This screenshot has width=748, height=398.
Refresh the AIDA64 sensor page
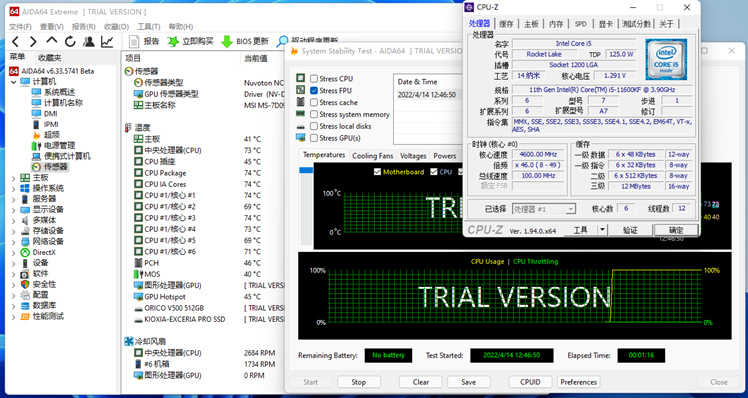pyautogui.click(x=70, y=42)
